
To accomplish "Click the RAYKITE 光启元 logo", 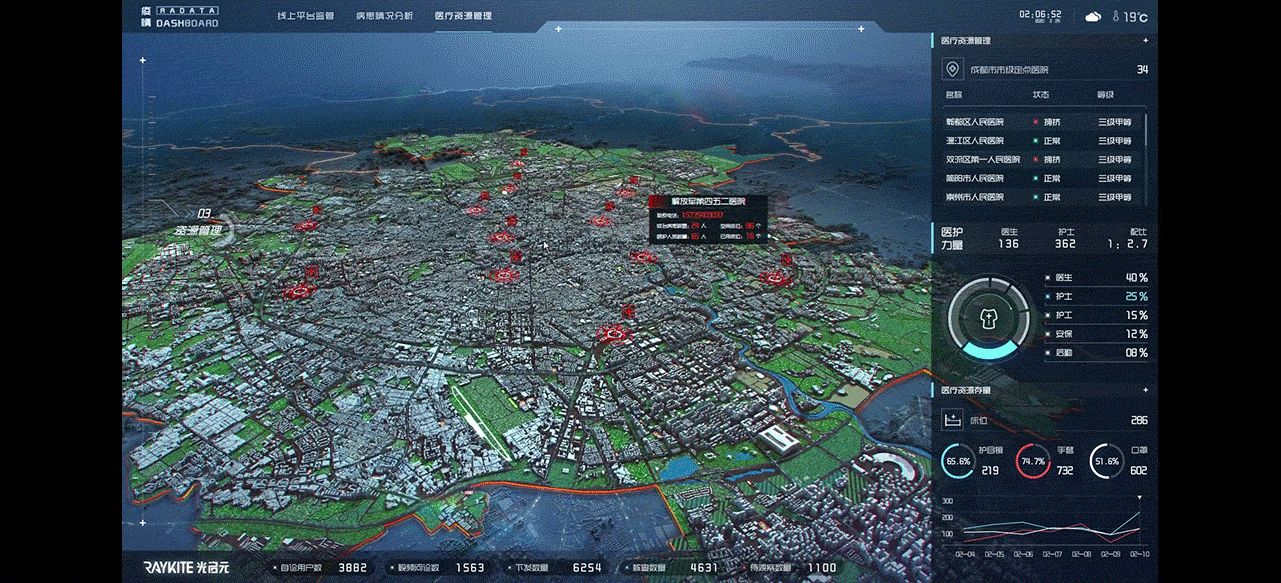I will point(186,567).
